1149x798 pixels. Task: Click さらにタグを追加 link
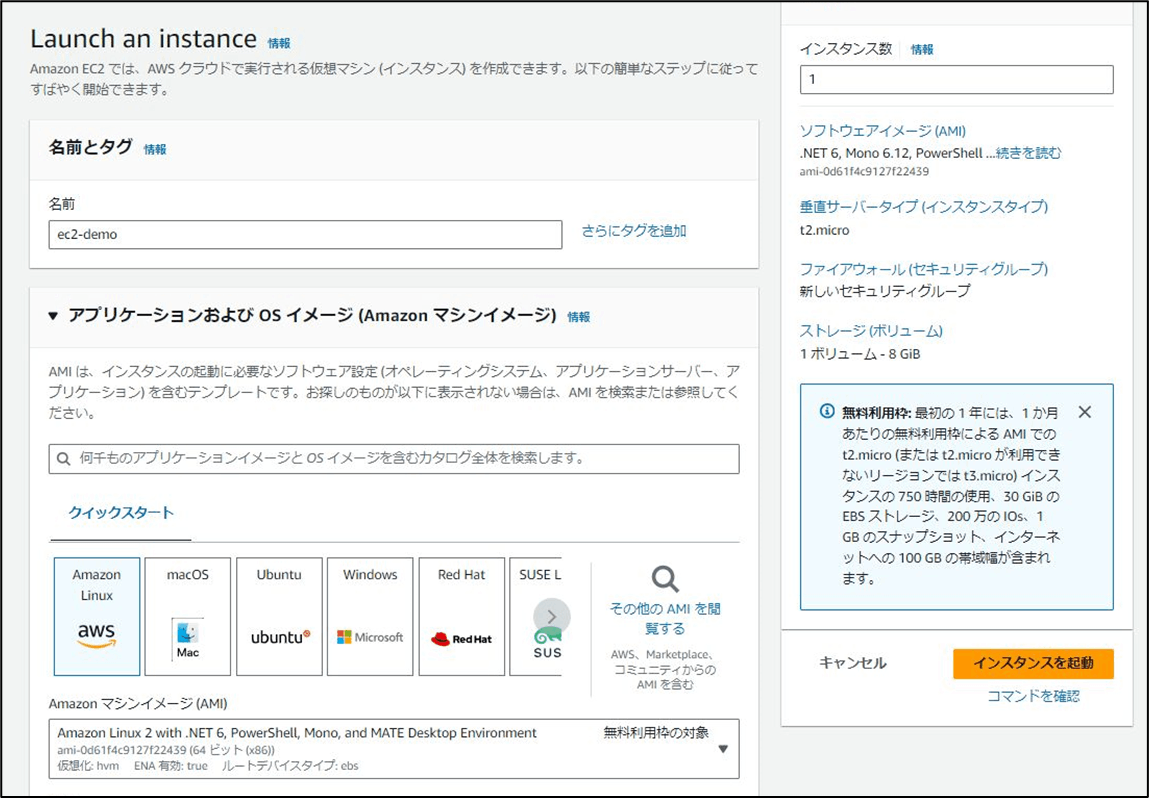634,232
